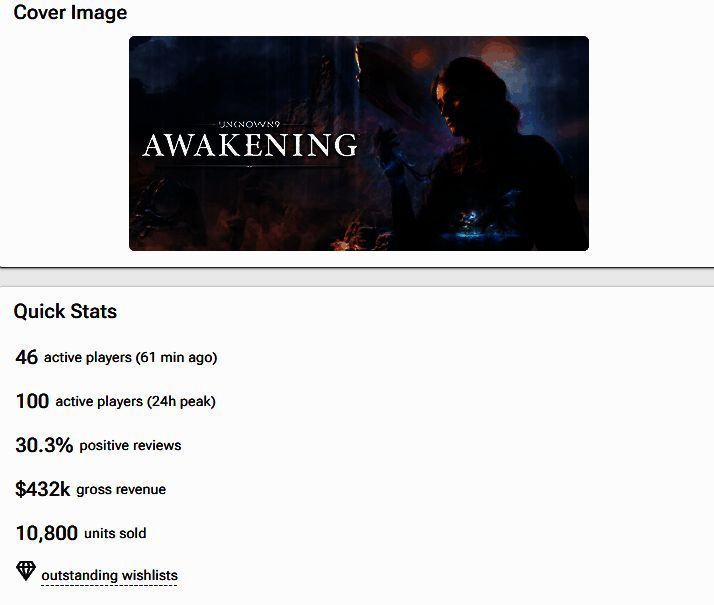Click the 'positive reviews' label
This screenshot has width=714, height=605.
coord(130,446)
